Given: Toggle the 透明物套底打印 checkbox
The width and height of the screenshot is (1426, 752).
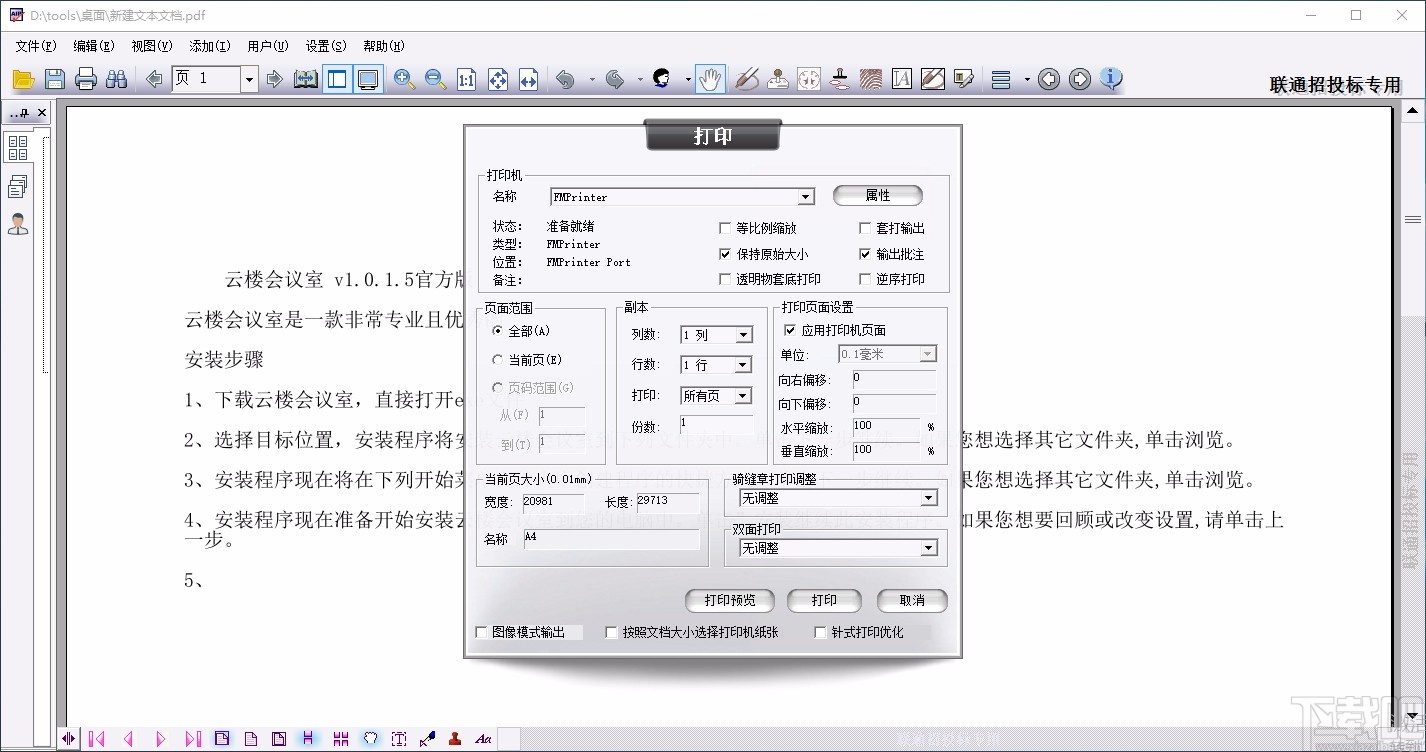Looking at the screenshot, I should [x=726, y=279].
